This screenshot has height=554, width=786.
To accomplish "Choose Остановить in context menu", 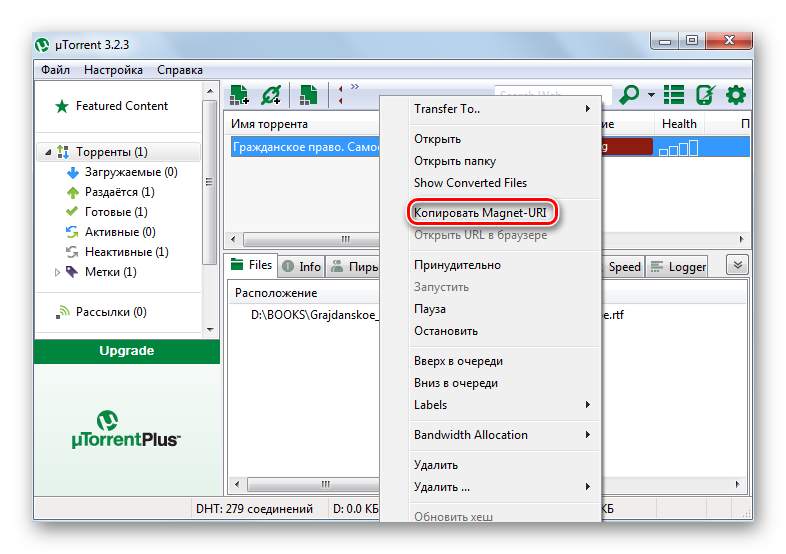I will pyautogui.click(x=505, y=331).
